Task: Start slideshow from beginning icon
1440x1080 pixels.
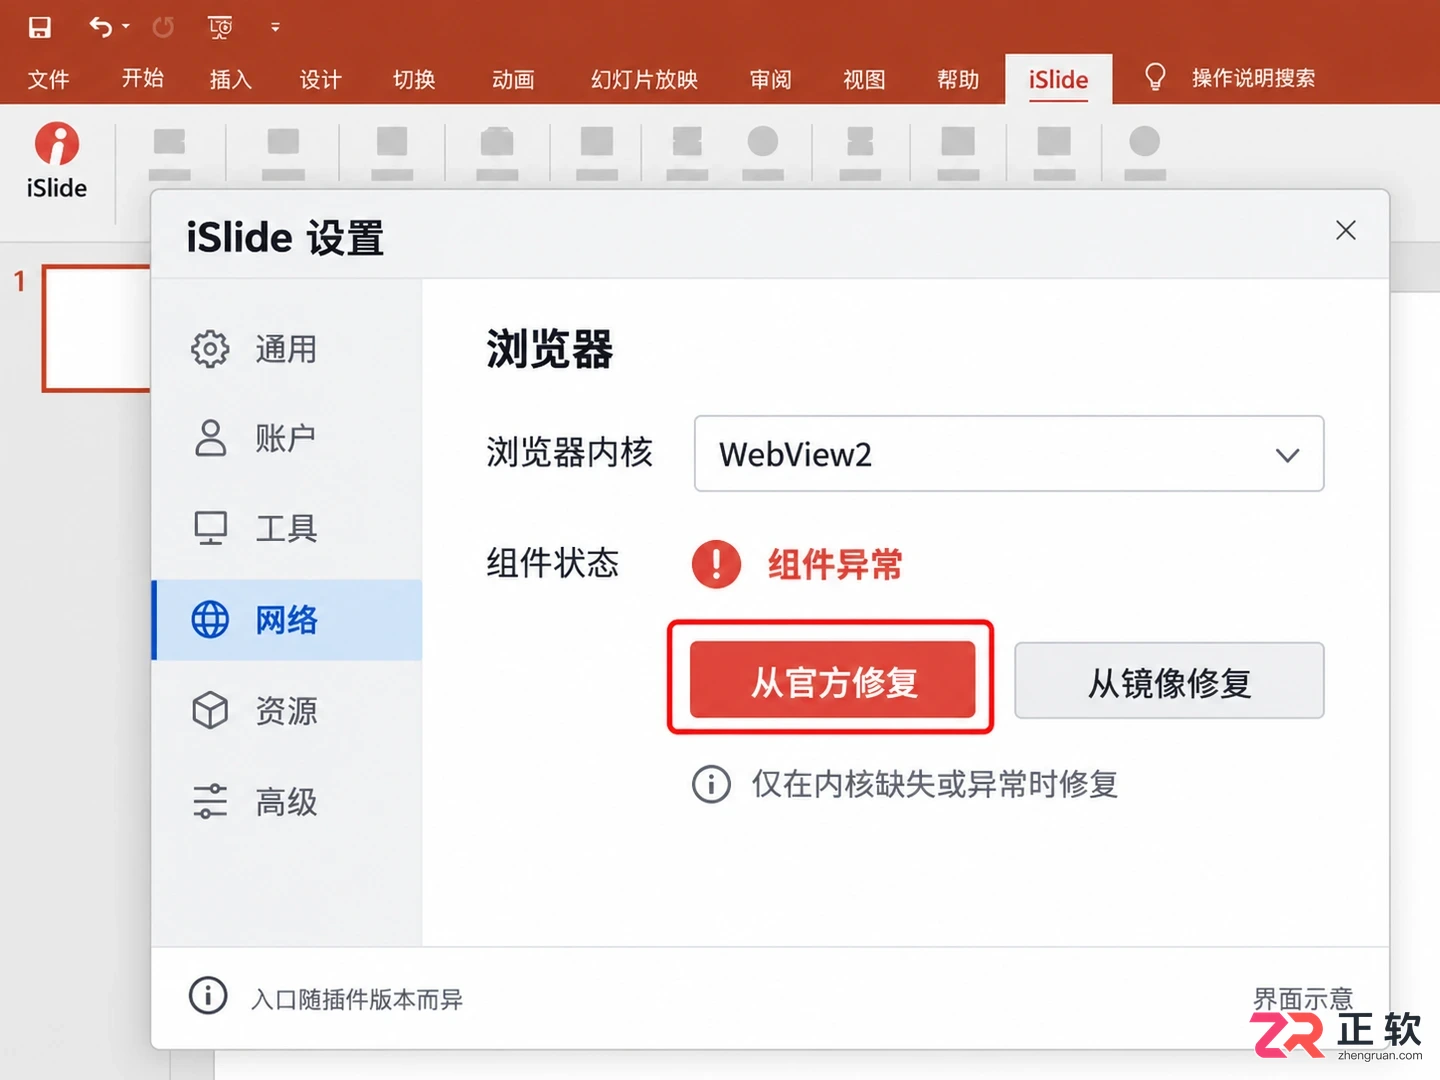Action: pos(220,27)
